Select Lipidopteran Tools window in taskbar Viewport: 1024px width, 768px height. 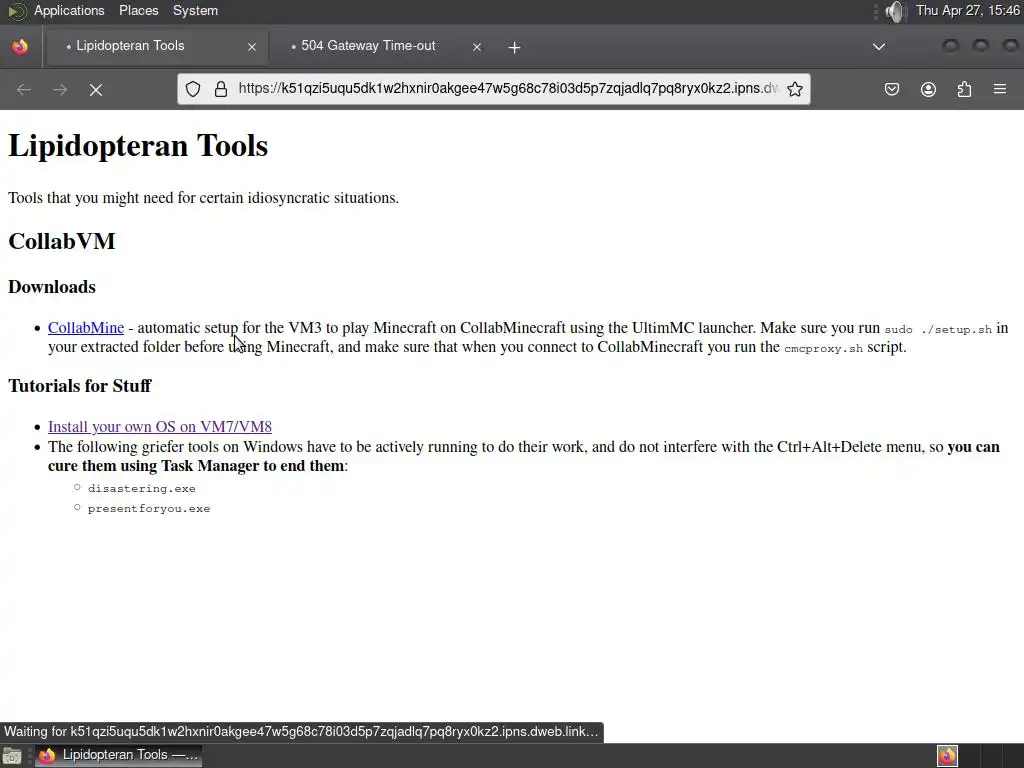(x=118, y=756)
